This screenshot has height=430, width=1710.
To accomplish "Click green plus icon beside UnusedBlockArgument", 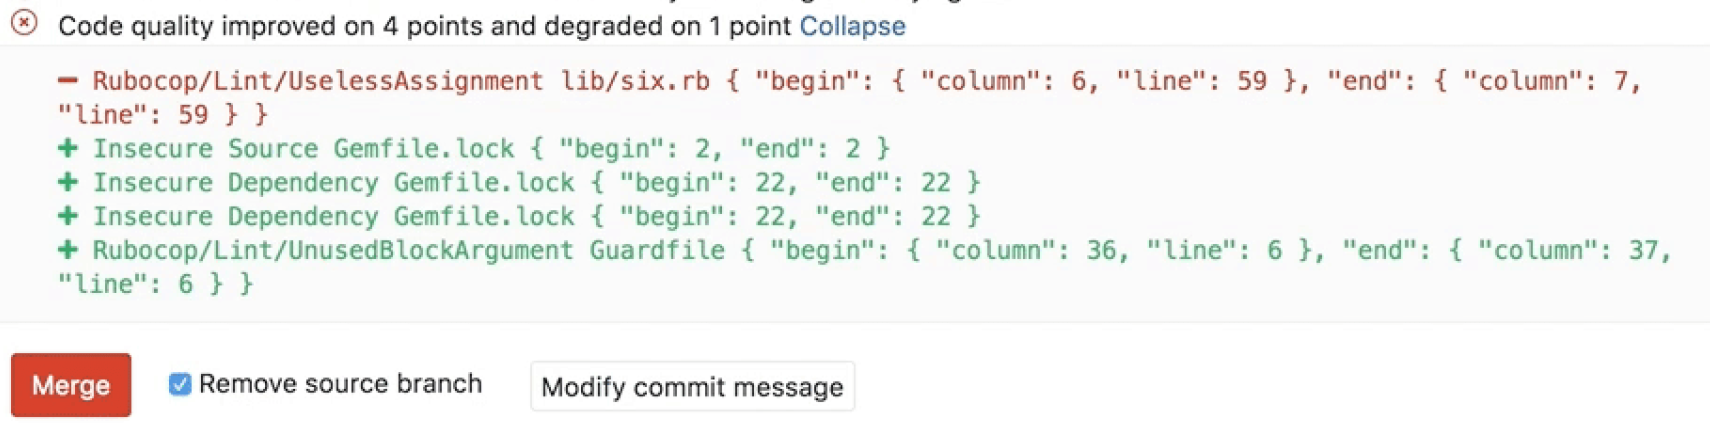I will pyautogui.click(x=68, y=250).
